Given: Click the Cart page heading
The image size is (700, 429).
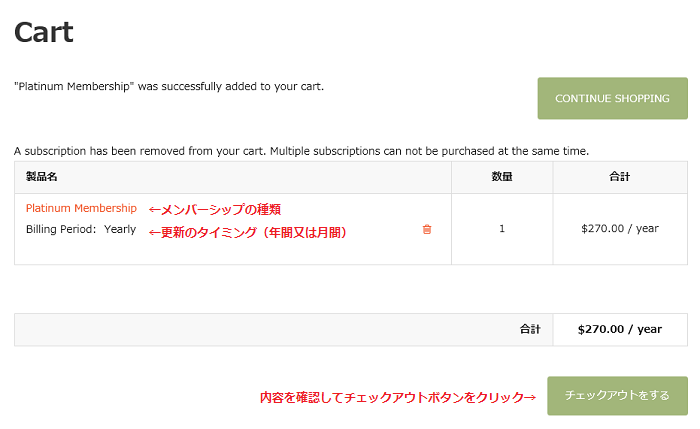Looking at the screenshot, I should click(x=44, y=33).
